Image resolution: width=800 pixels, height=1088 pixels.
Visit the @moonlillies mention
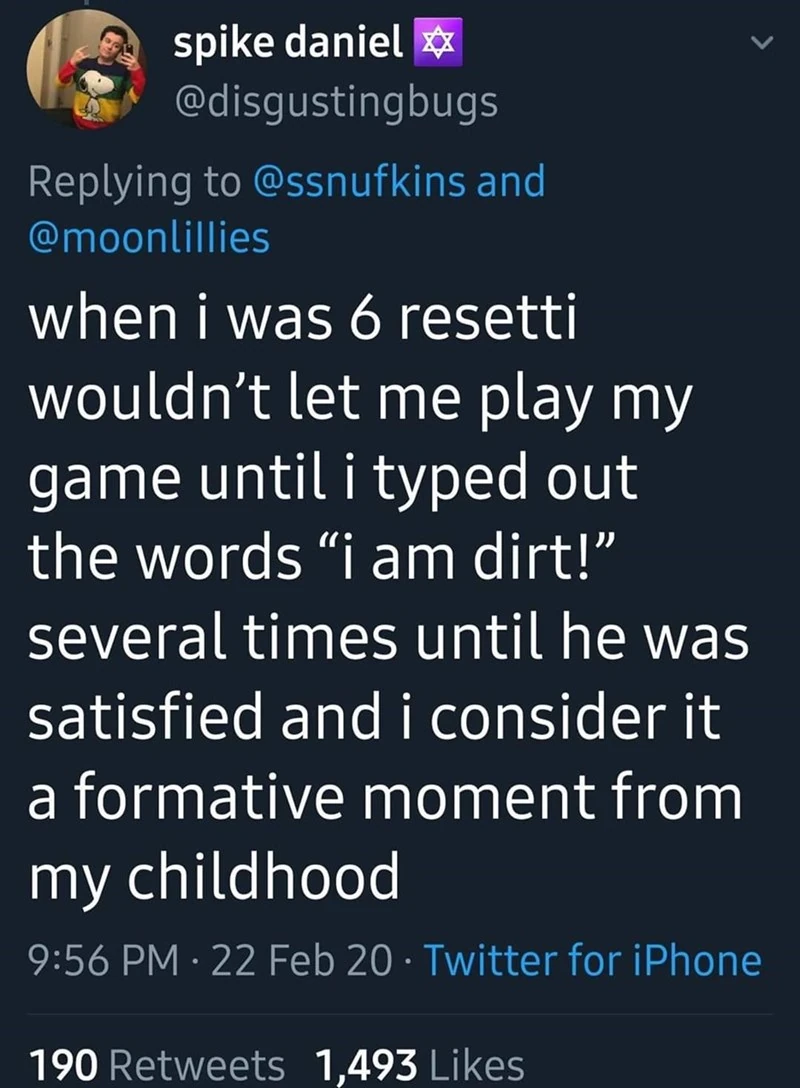[x=150, y=238]
